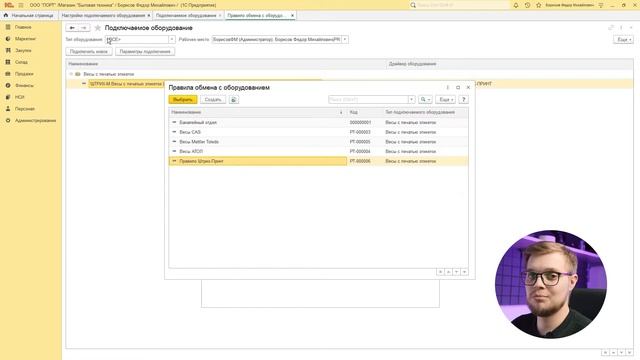Select the Весы CAS row

click(318, 132)
